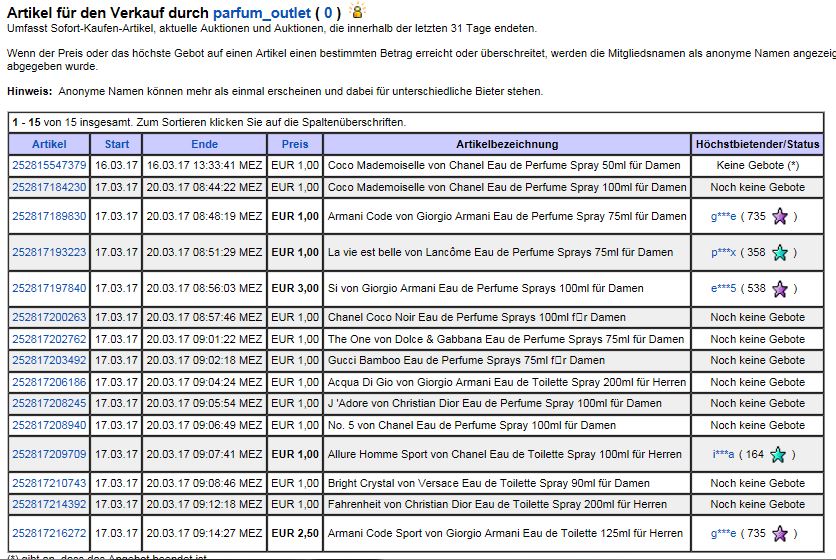The image size is (836, 560).
Task: Sort by the Preis column header
Action: [295, 144]
